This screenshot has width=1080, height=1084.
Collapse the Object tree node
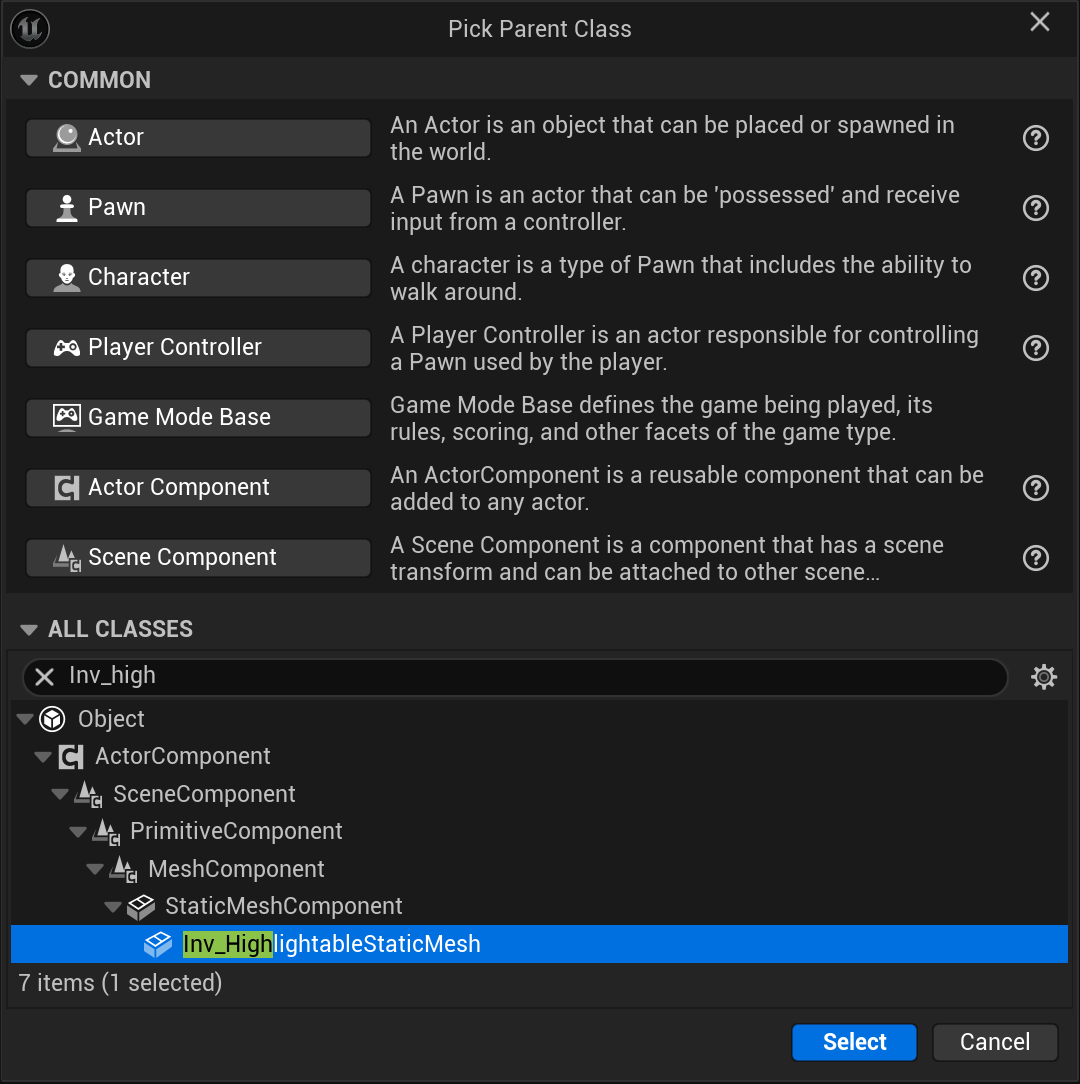[x=25, y=719]
